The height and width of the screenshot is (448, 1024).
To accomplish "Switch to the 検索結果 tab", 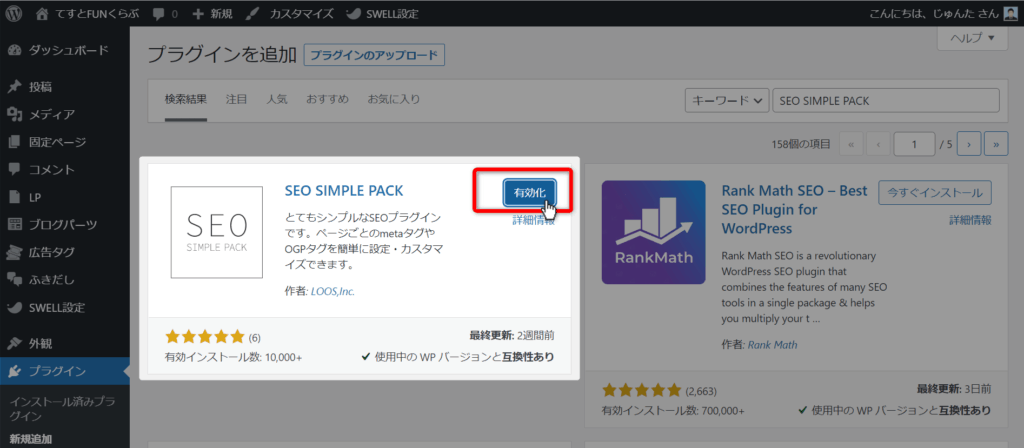I will pyautogui.click(x=185, y=99).
